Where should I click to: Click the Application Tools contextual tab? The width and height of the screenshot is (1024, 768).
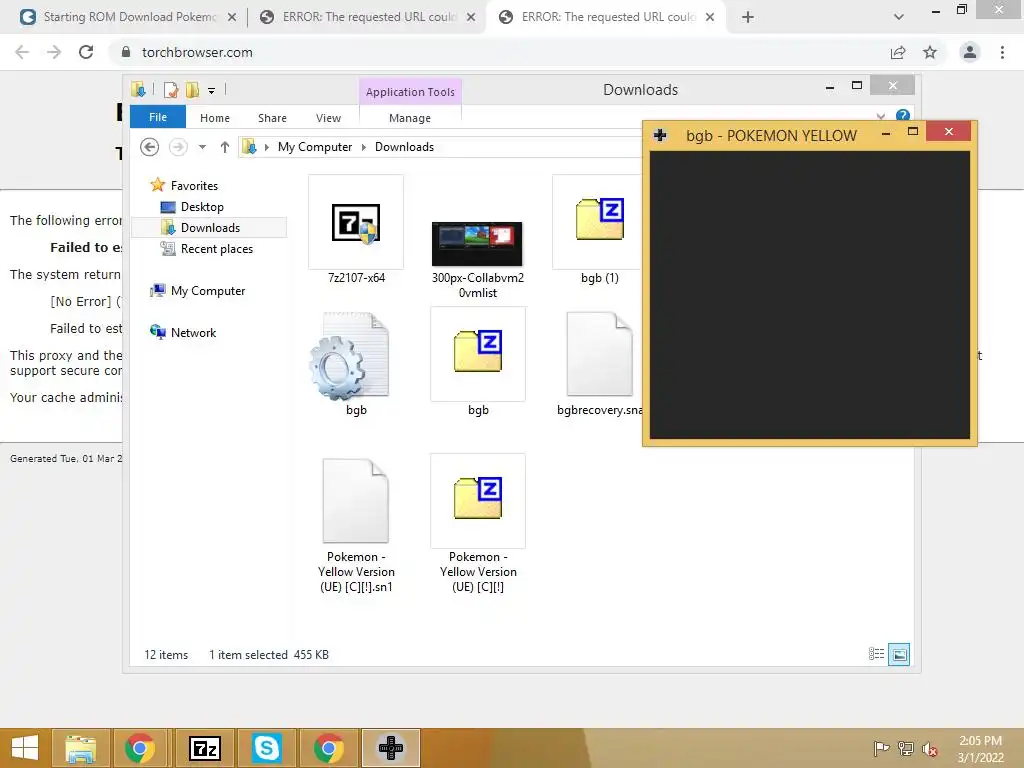pos(410,92)
